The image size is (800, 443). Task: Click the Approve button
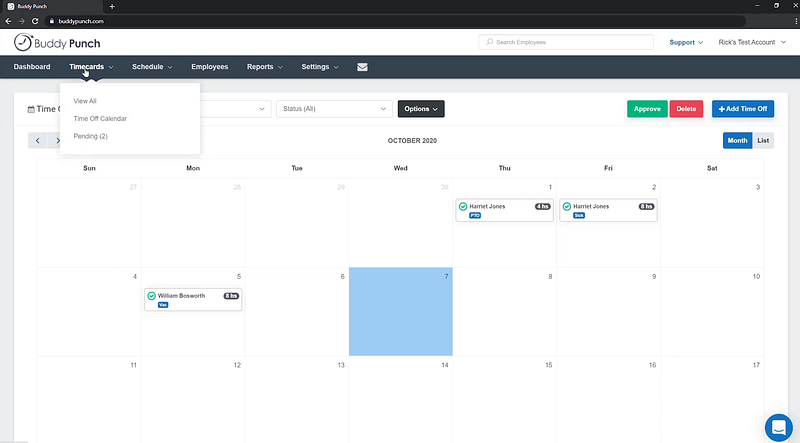[647, 109]
